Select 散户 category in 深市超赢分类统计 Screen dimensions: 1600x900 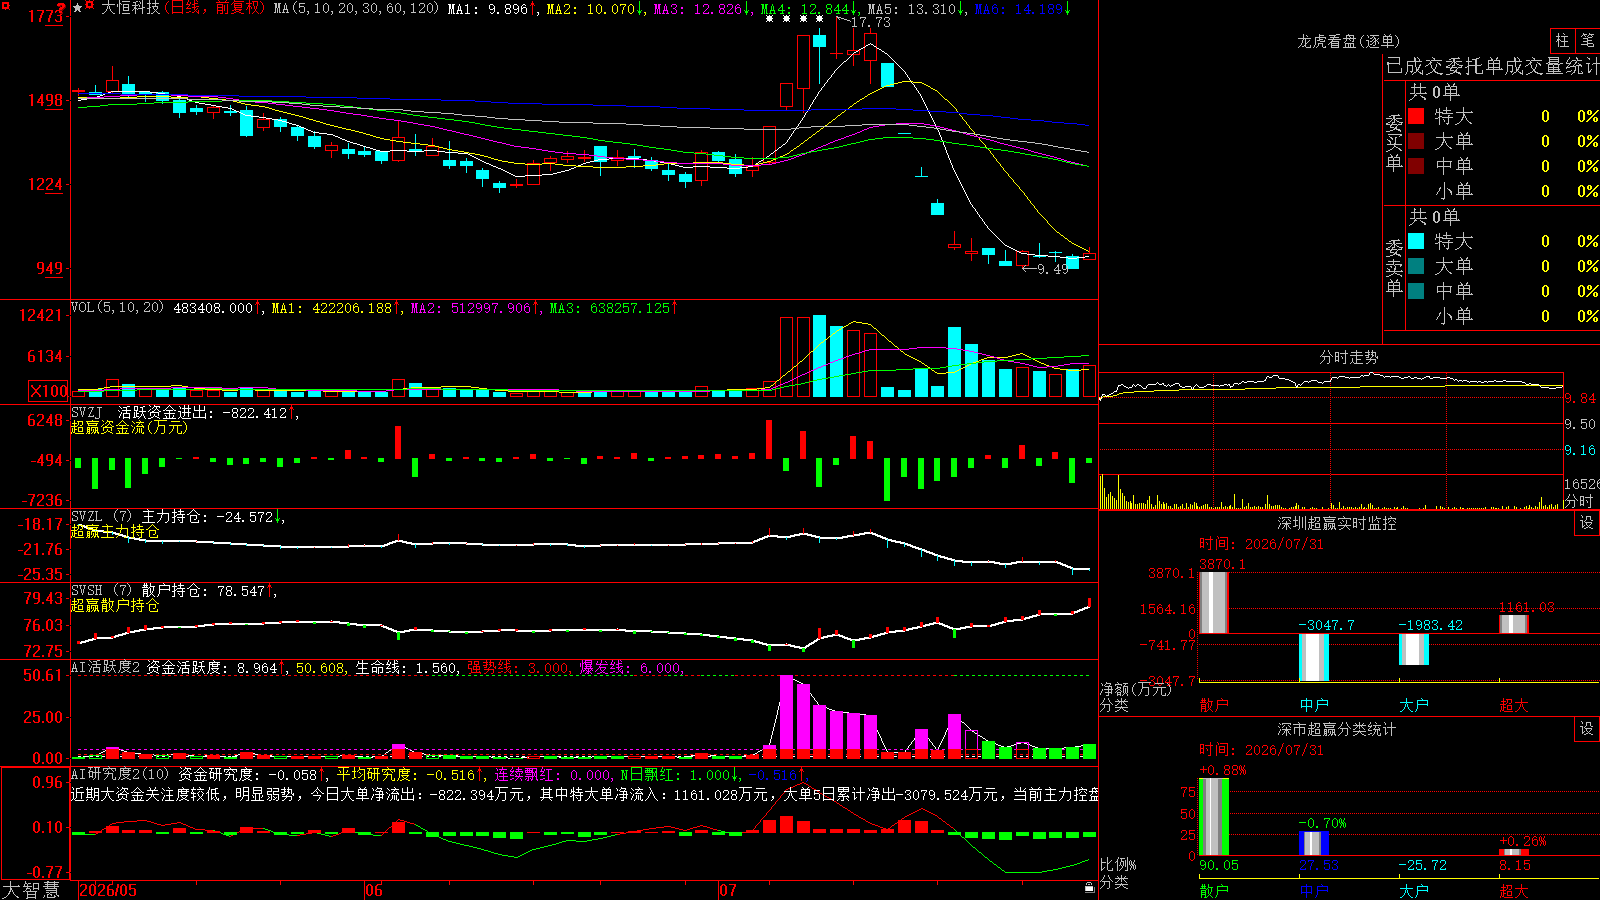pos(1214,890)
